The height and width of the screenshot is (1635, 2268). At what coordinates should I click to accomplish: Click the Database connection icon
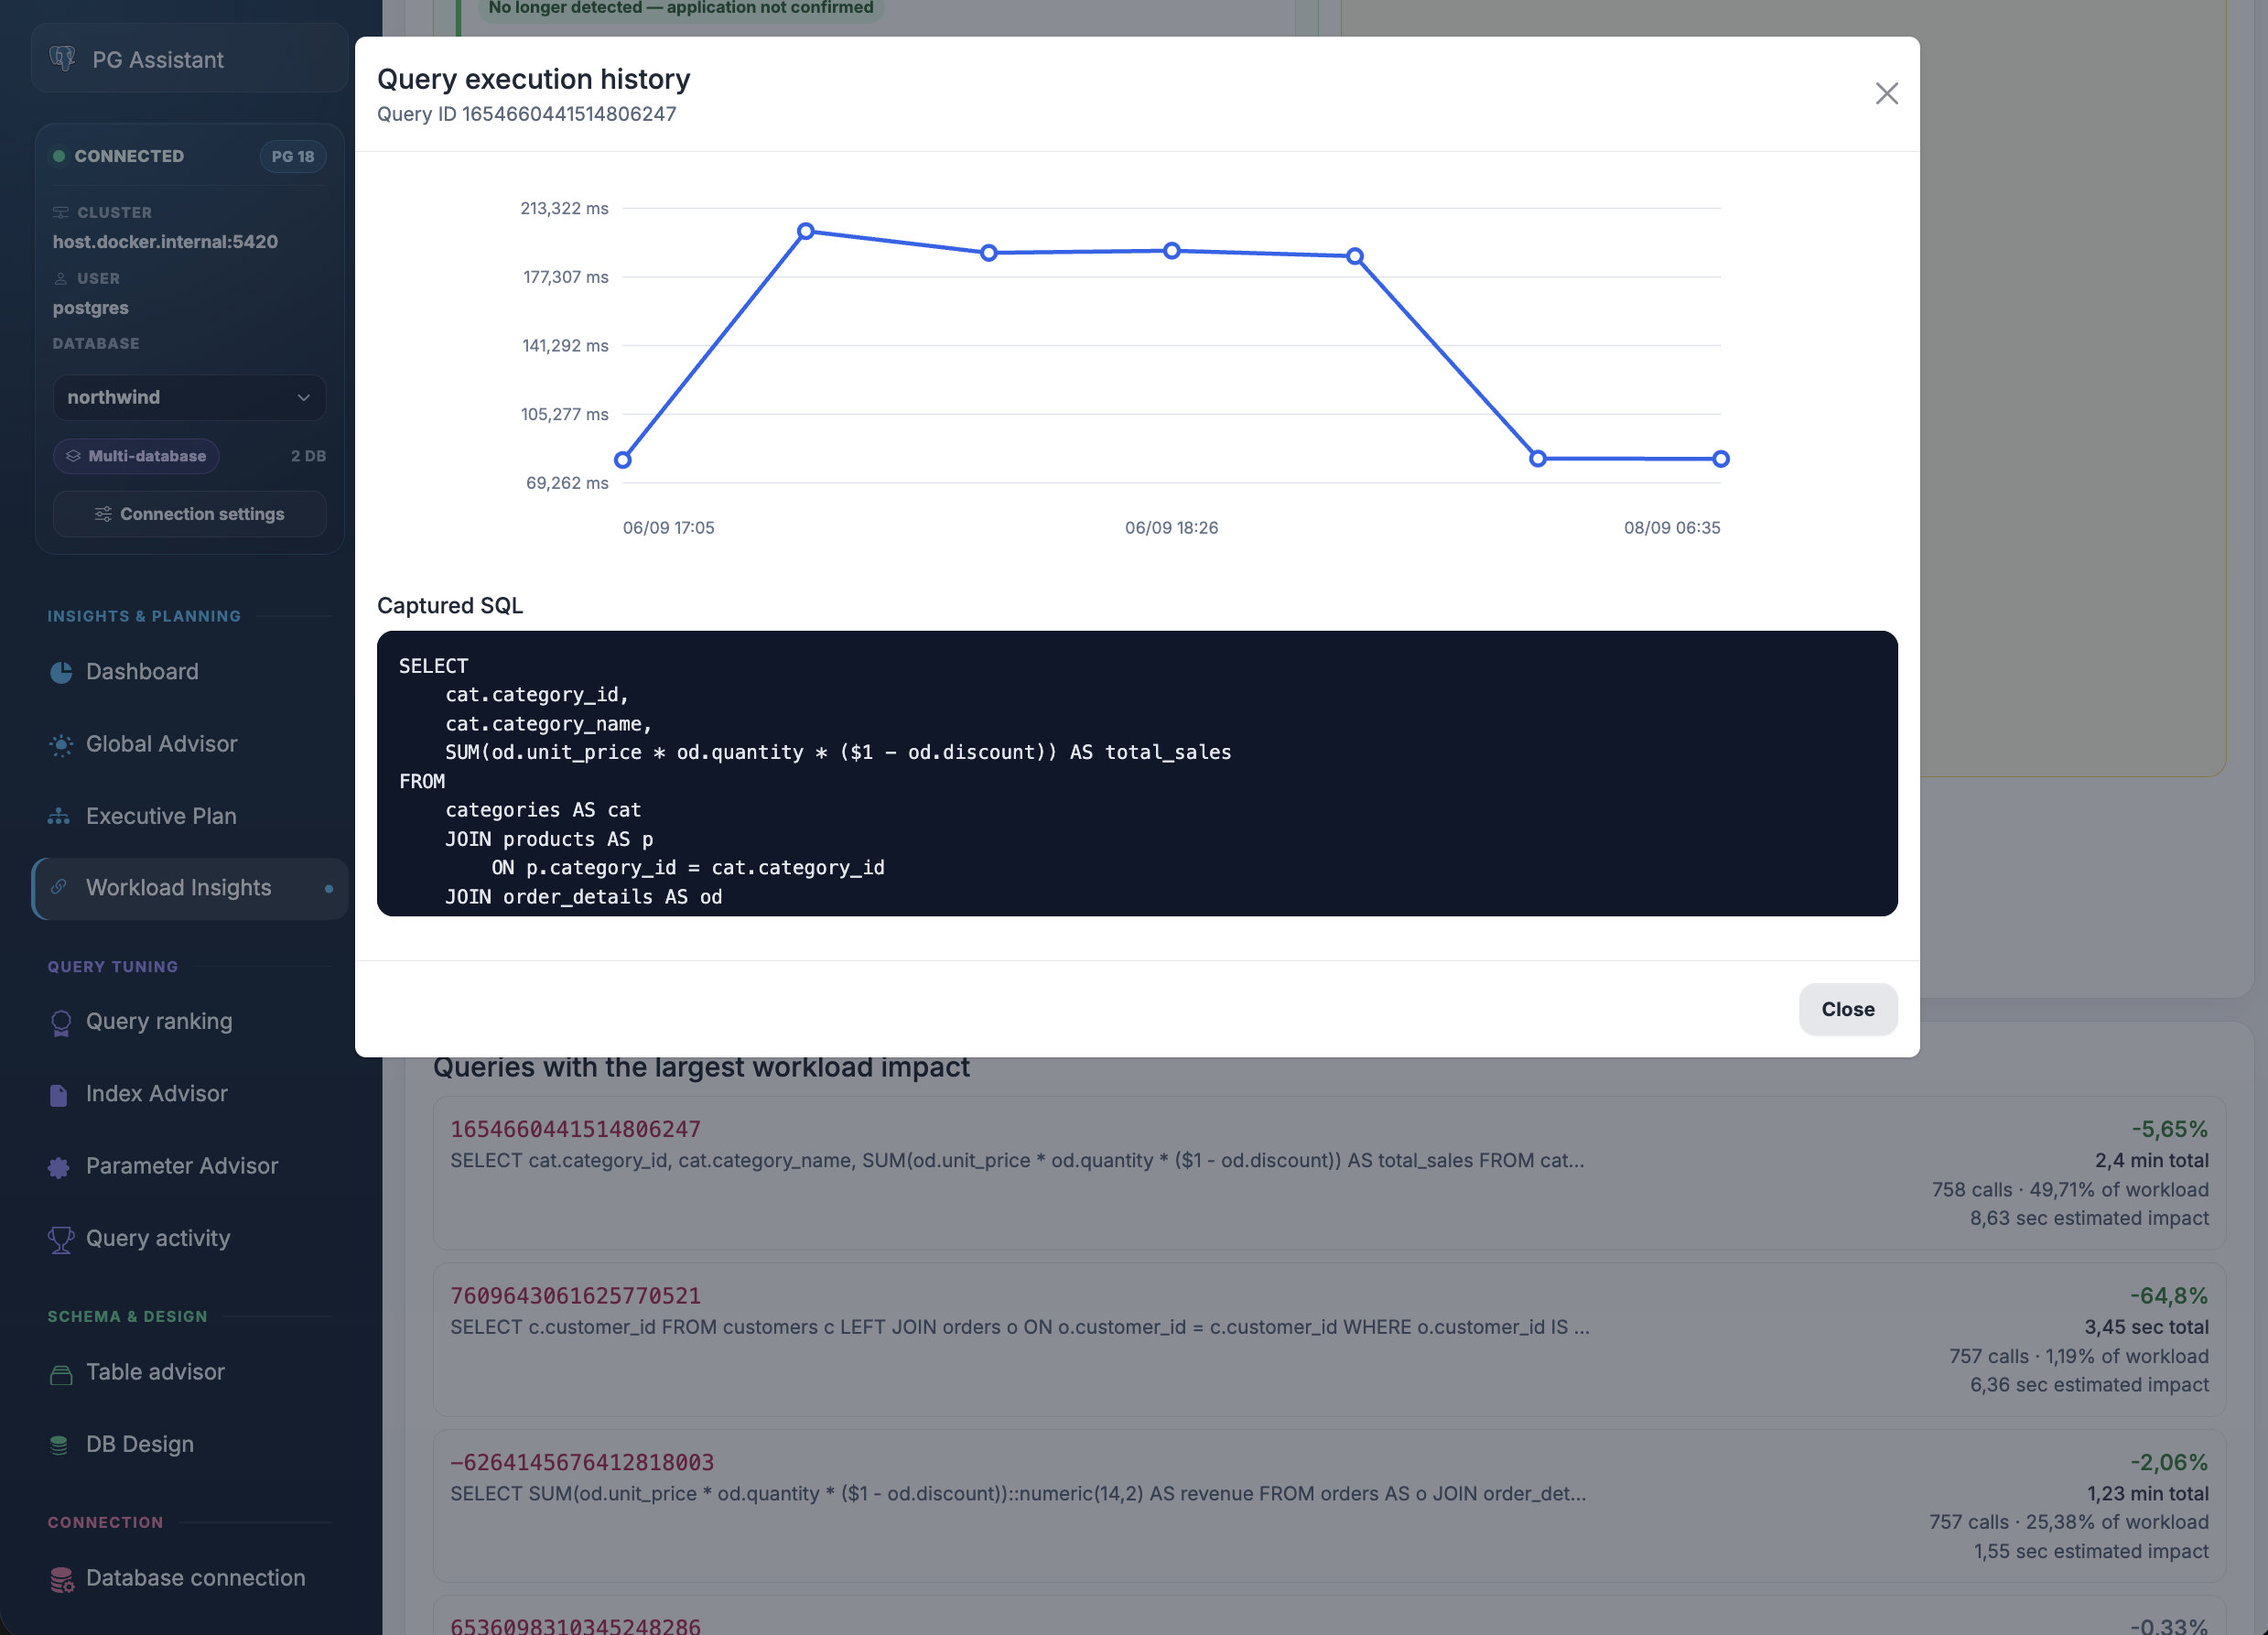tap(61, 1579)
